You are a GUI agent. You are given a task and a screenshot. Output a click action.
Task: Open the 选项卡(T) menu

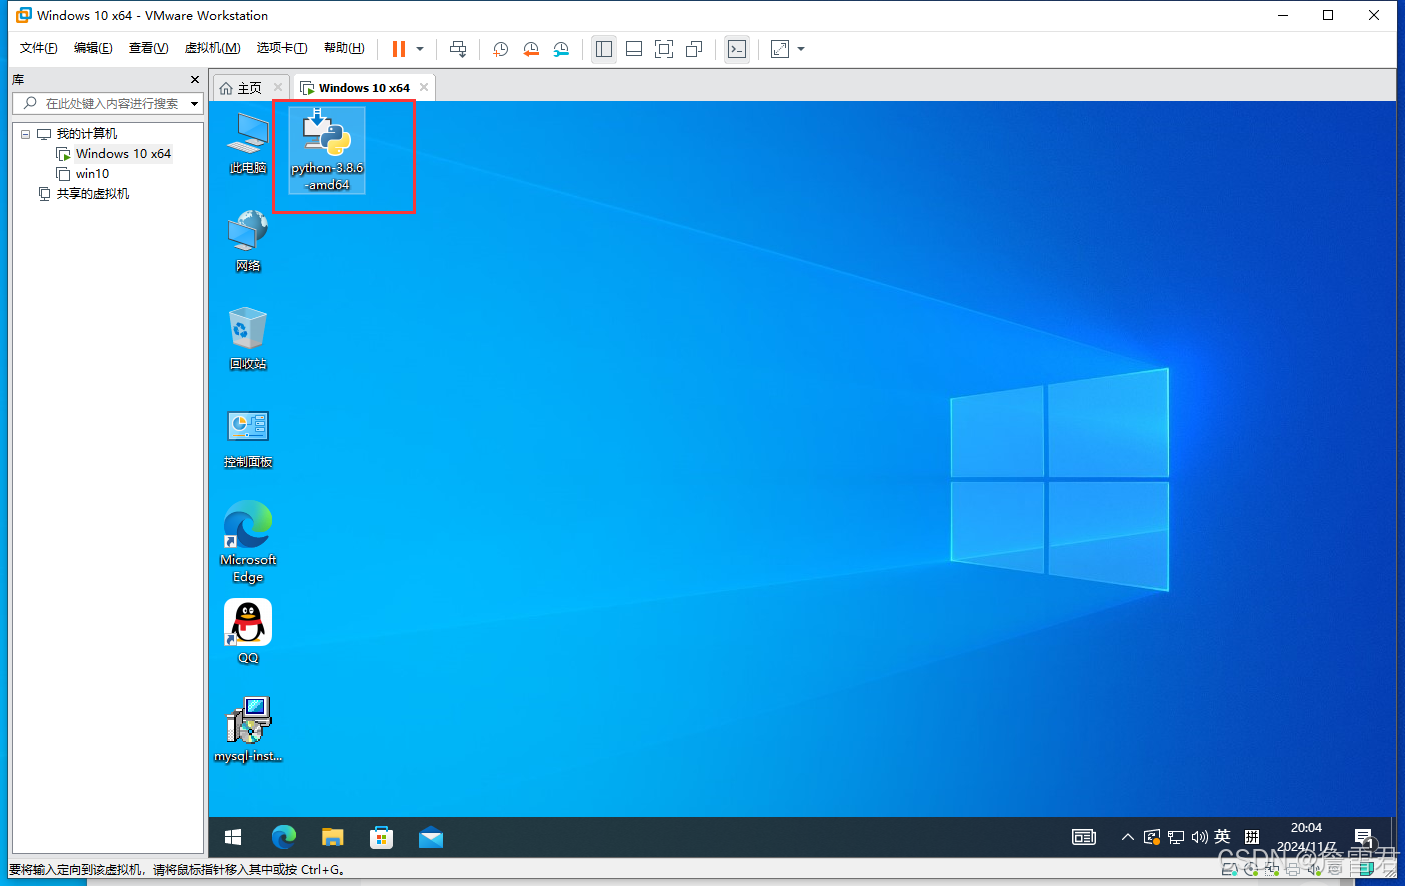tap(282, 48)
